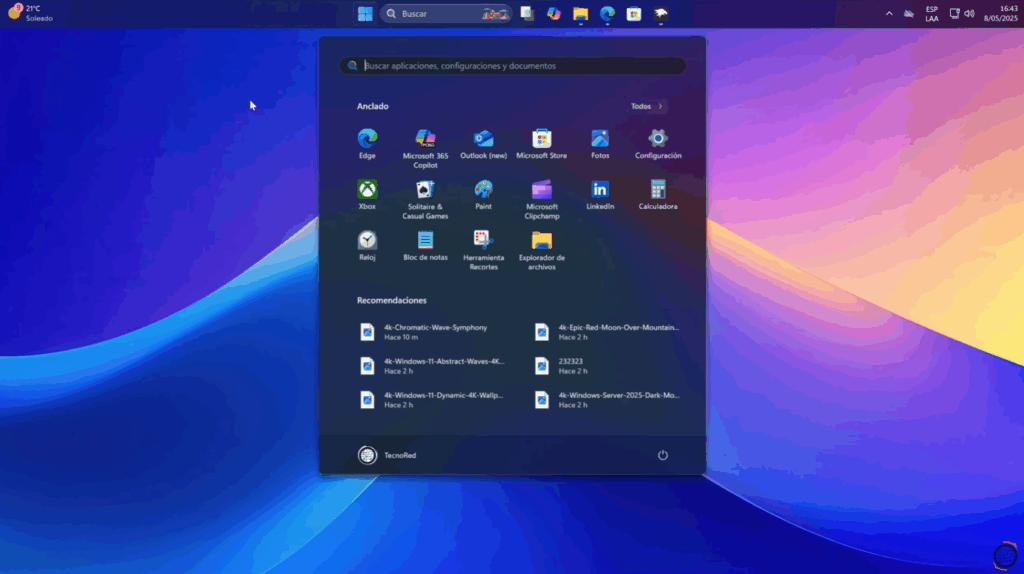This screenshot has width=1024, height=574.
Task: Open the volume control in the system tray
Action: pyautogui.click(x=969, y=14)
